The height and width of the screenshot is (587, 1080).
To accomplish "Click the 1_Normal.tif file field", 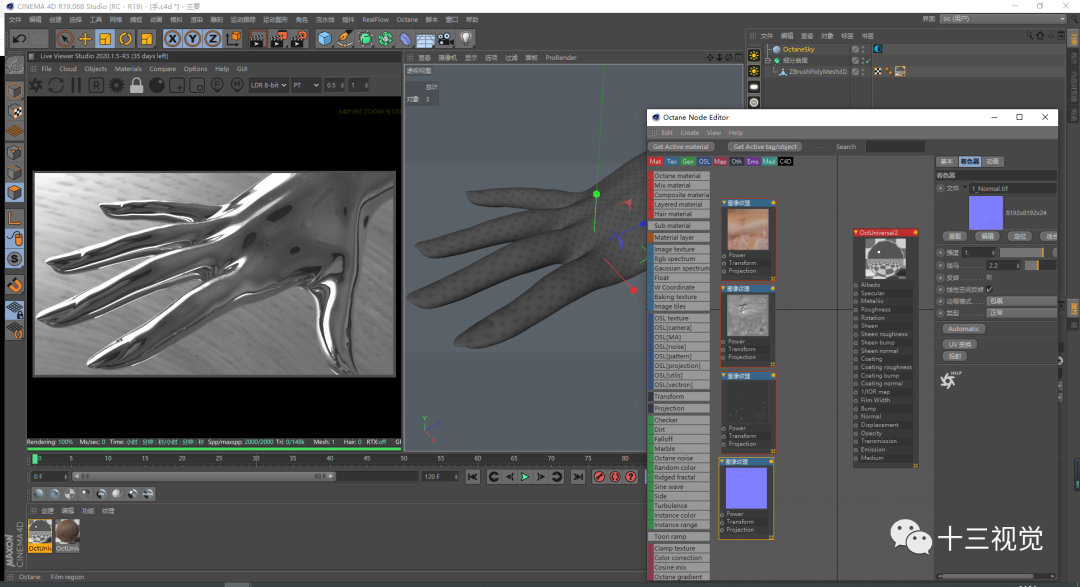I will click(x=1012, y=188).
